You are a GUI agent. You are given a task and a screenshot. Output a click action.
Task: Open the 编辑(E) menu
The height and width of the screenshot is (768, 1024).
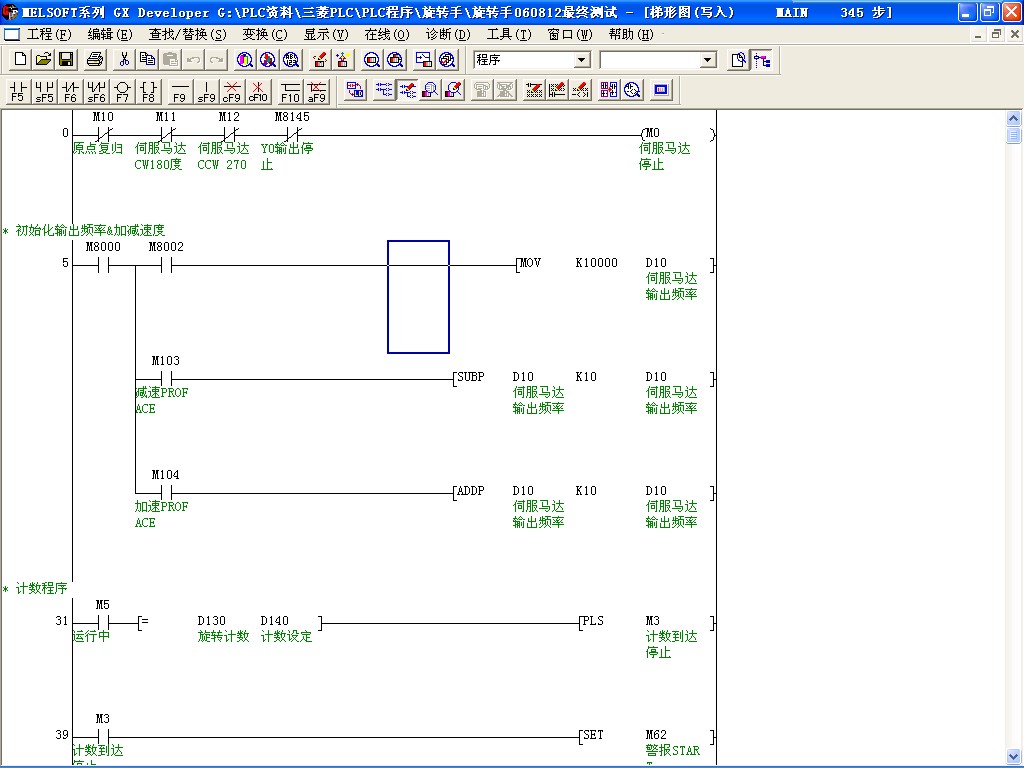coord(110,35)
